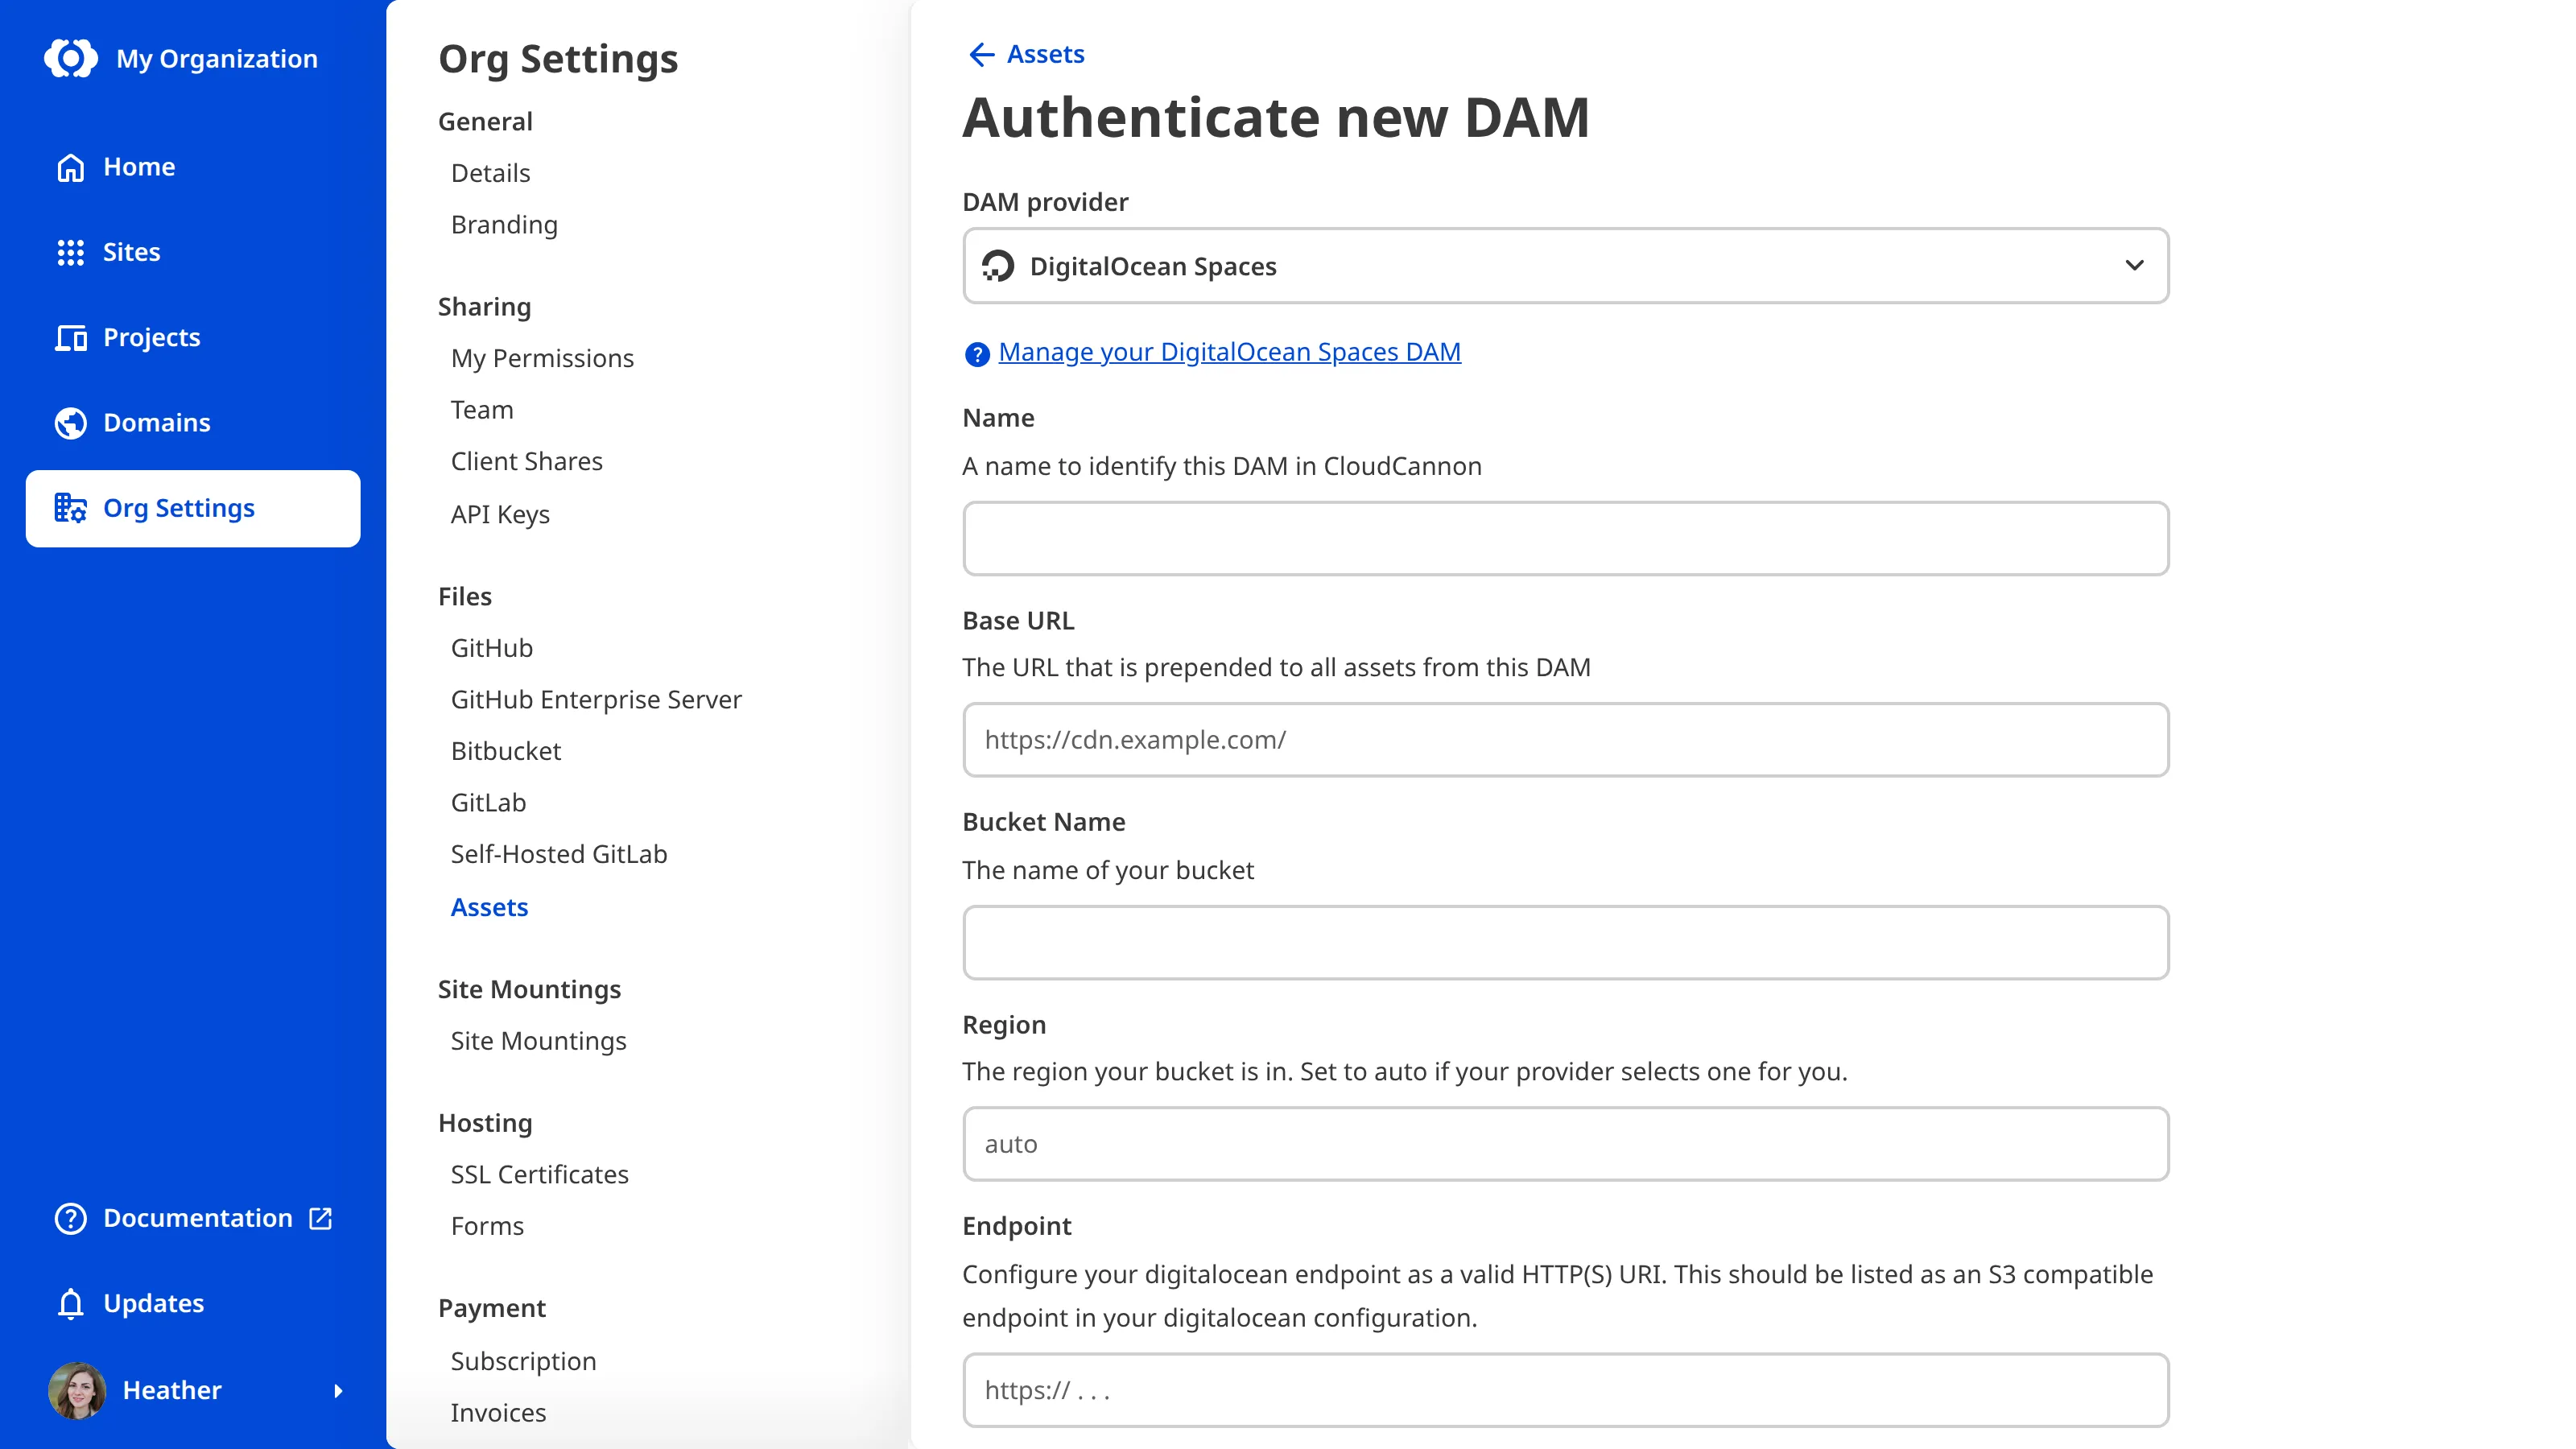Screen dimensions: 2576x1449
Task: Focus the Endpoint input field
Action: click(x=1565, y=1390)
